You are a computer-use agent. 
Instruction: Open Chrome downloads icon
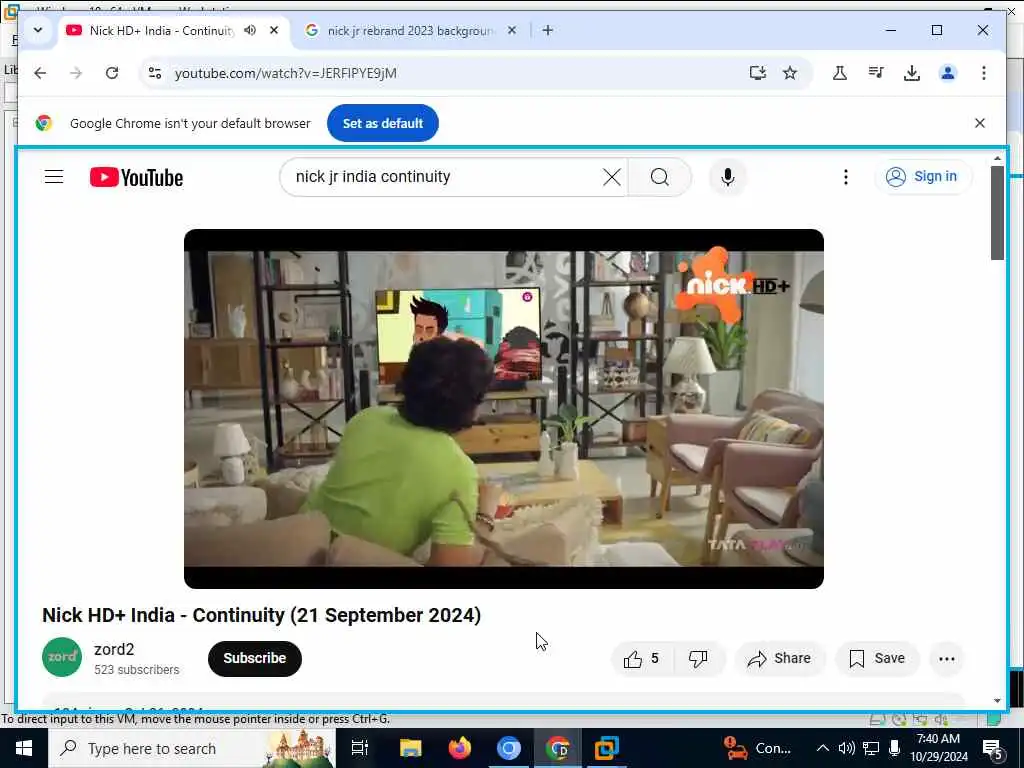click(912, 73)
